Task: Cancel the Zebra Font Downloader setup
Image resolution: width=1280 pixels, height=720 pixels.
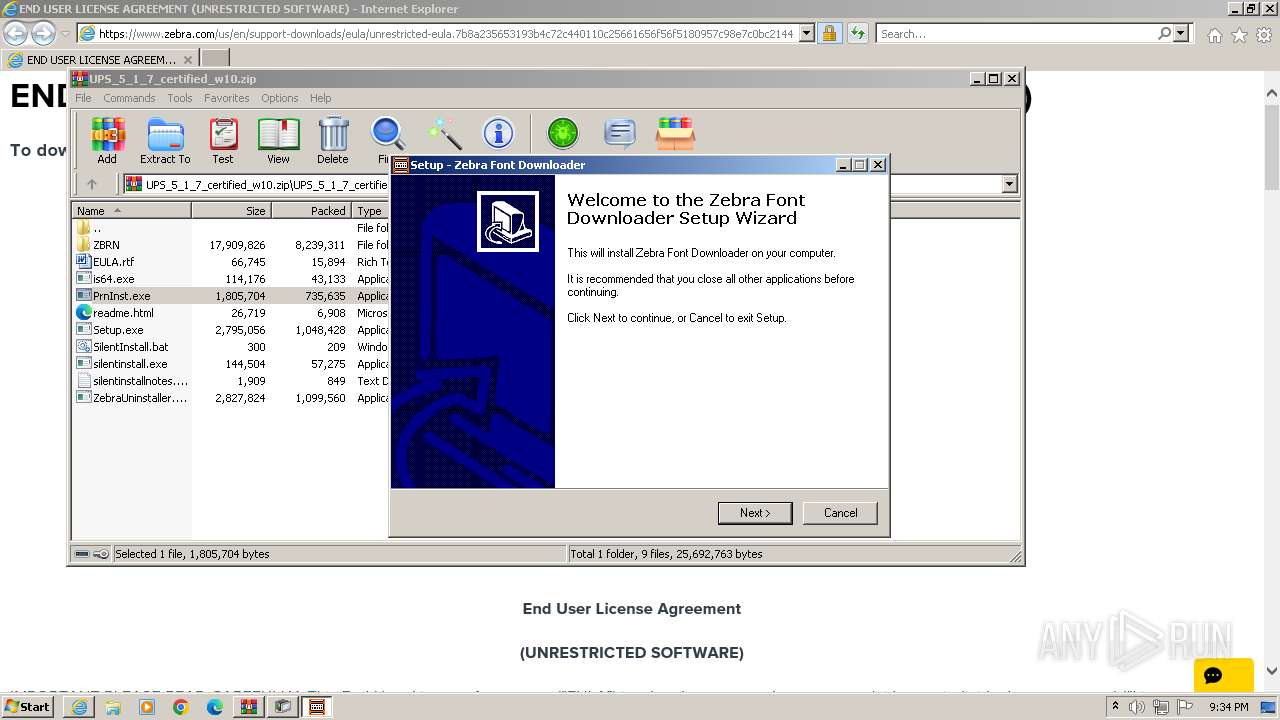Action: tap(840, 513)
